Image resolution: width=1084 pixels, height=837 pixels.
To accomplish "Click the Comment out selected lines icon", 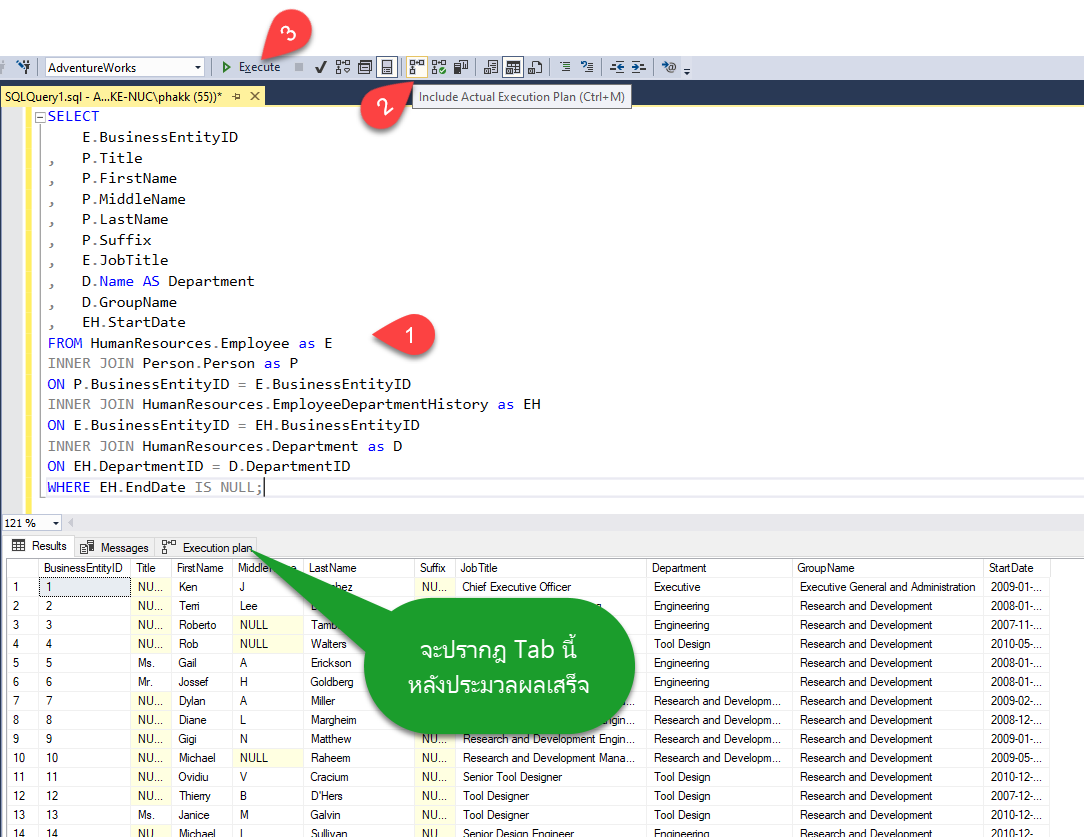I will pyautogui.click(x=566, y=67).
